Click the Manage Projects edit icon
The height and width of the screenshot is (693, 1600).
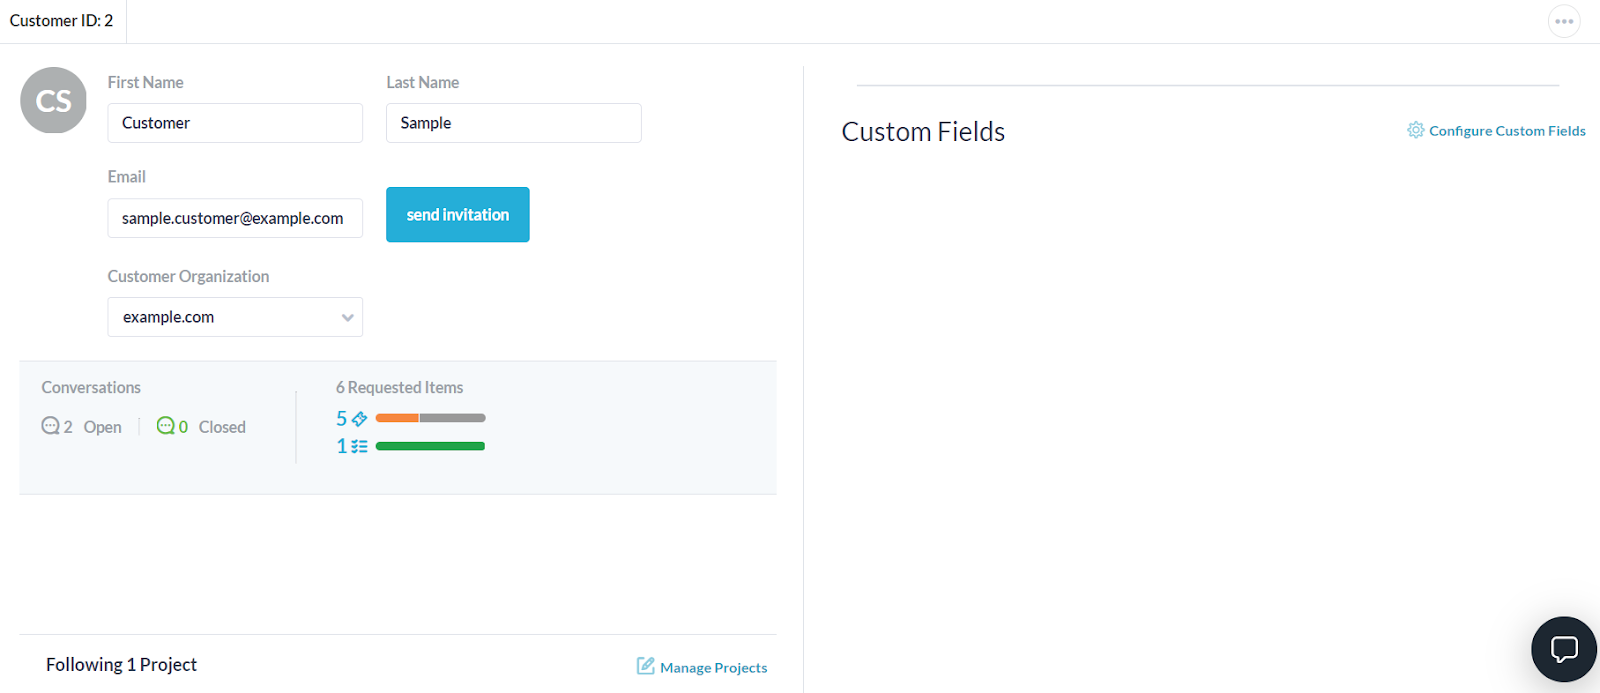click(x=646, y=666)
